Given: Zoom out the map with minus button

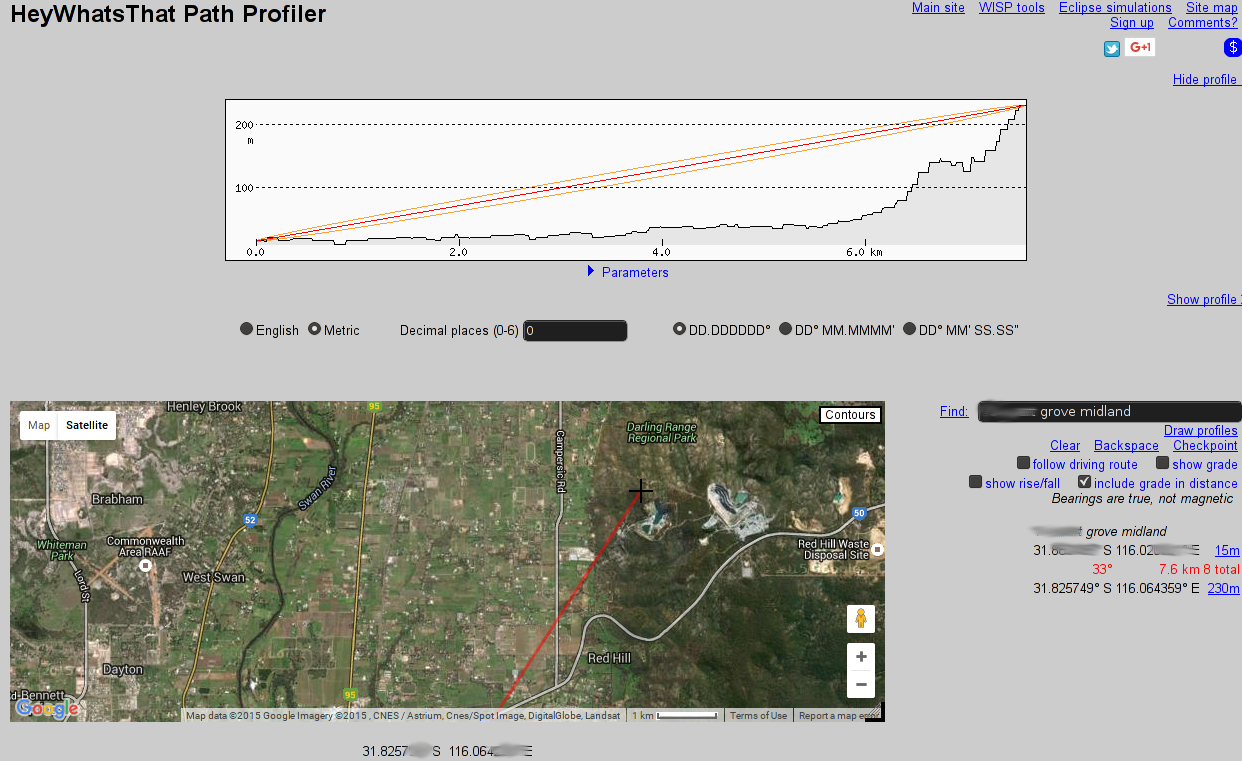Looking at the screenshot, I should pyautogui.click(x=861, y=685).
